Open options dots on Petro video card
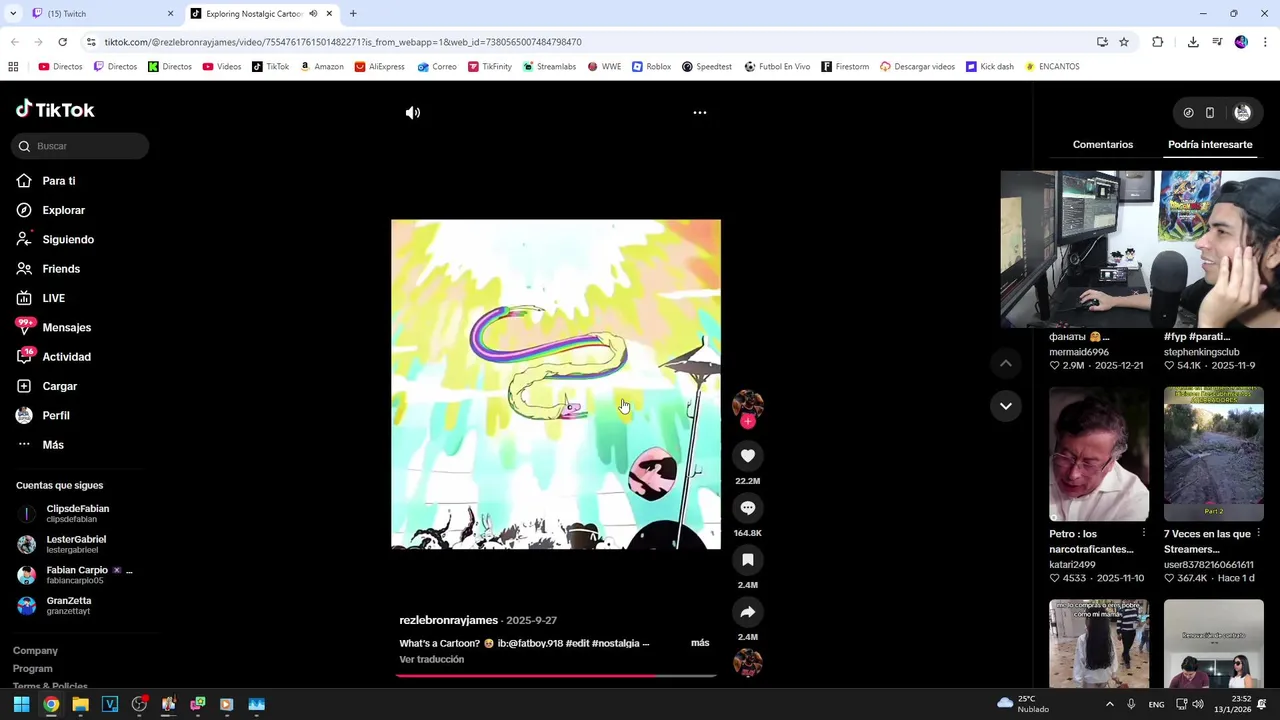1280x720 pixels. point(1143,534)
